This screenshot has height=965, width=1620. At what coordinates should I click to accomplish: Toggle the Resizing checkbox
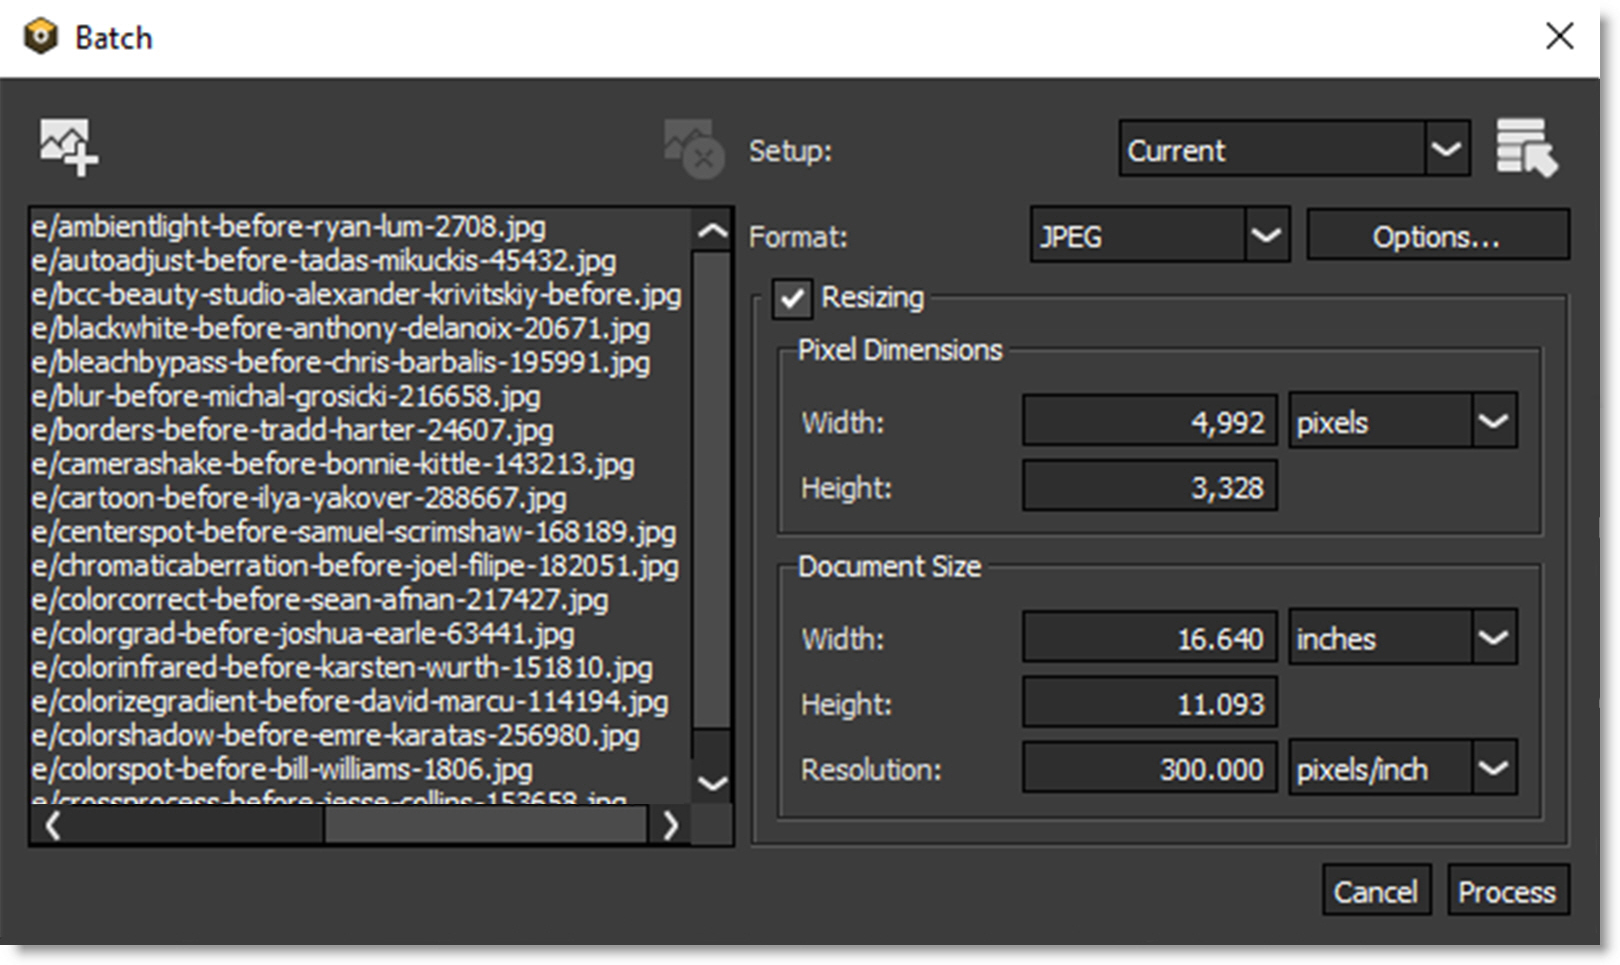point(792,298)
